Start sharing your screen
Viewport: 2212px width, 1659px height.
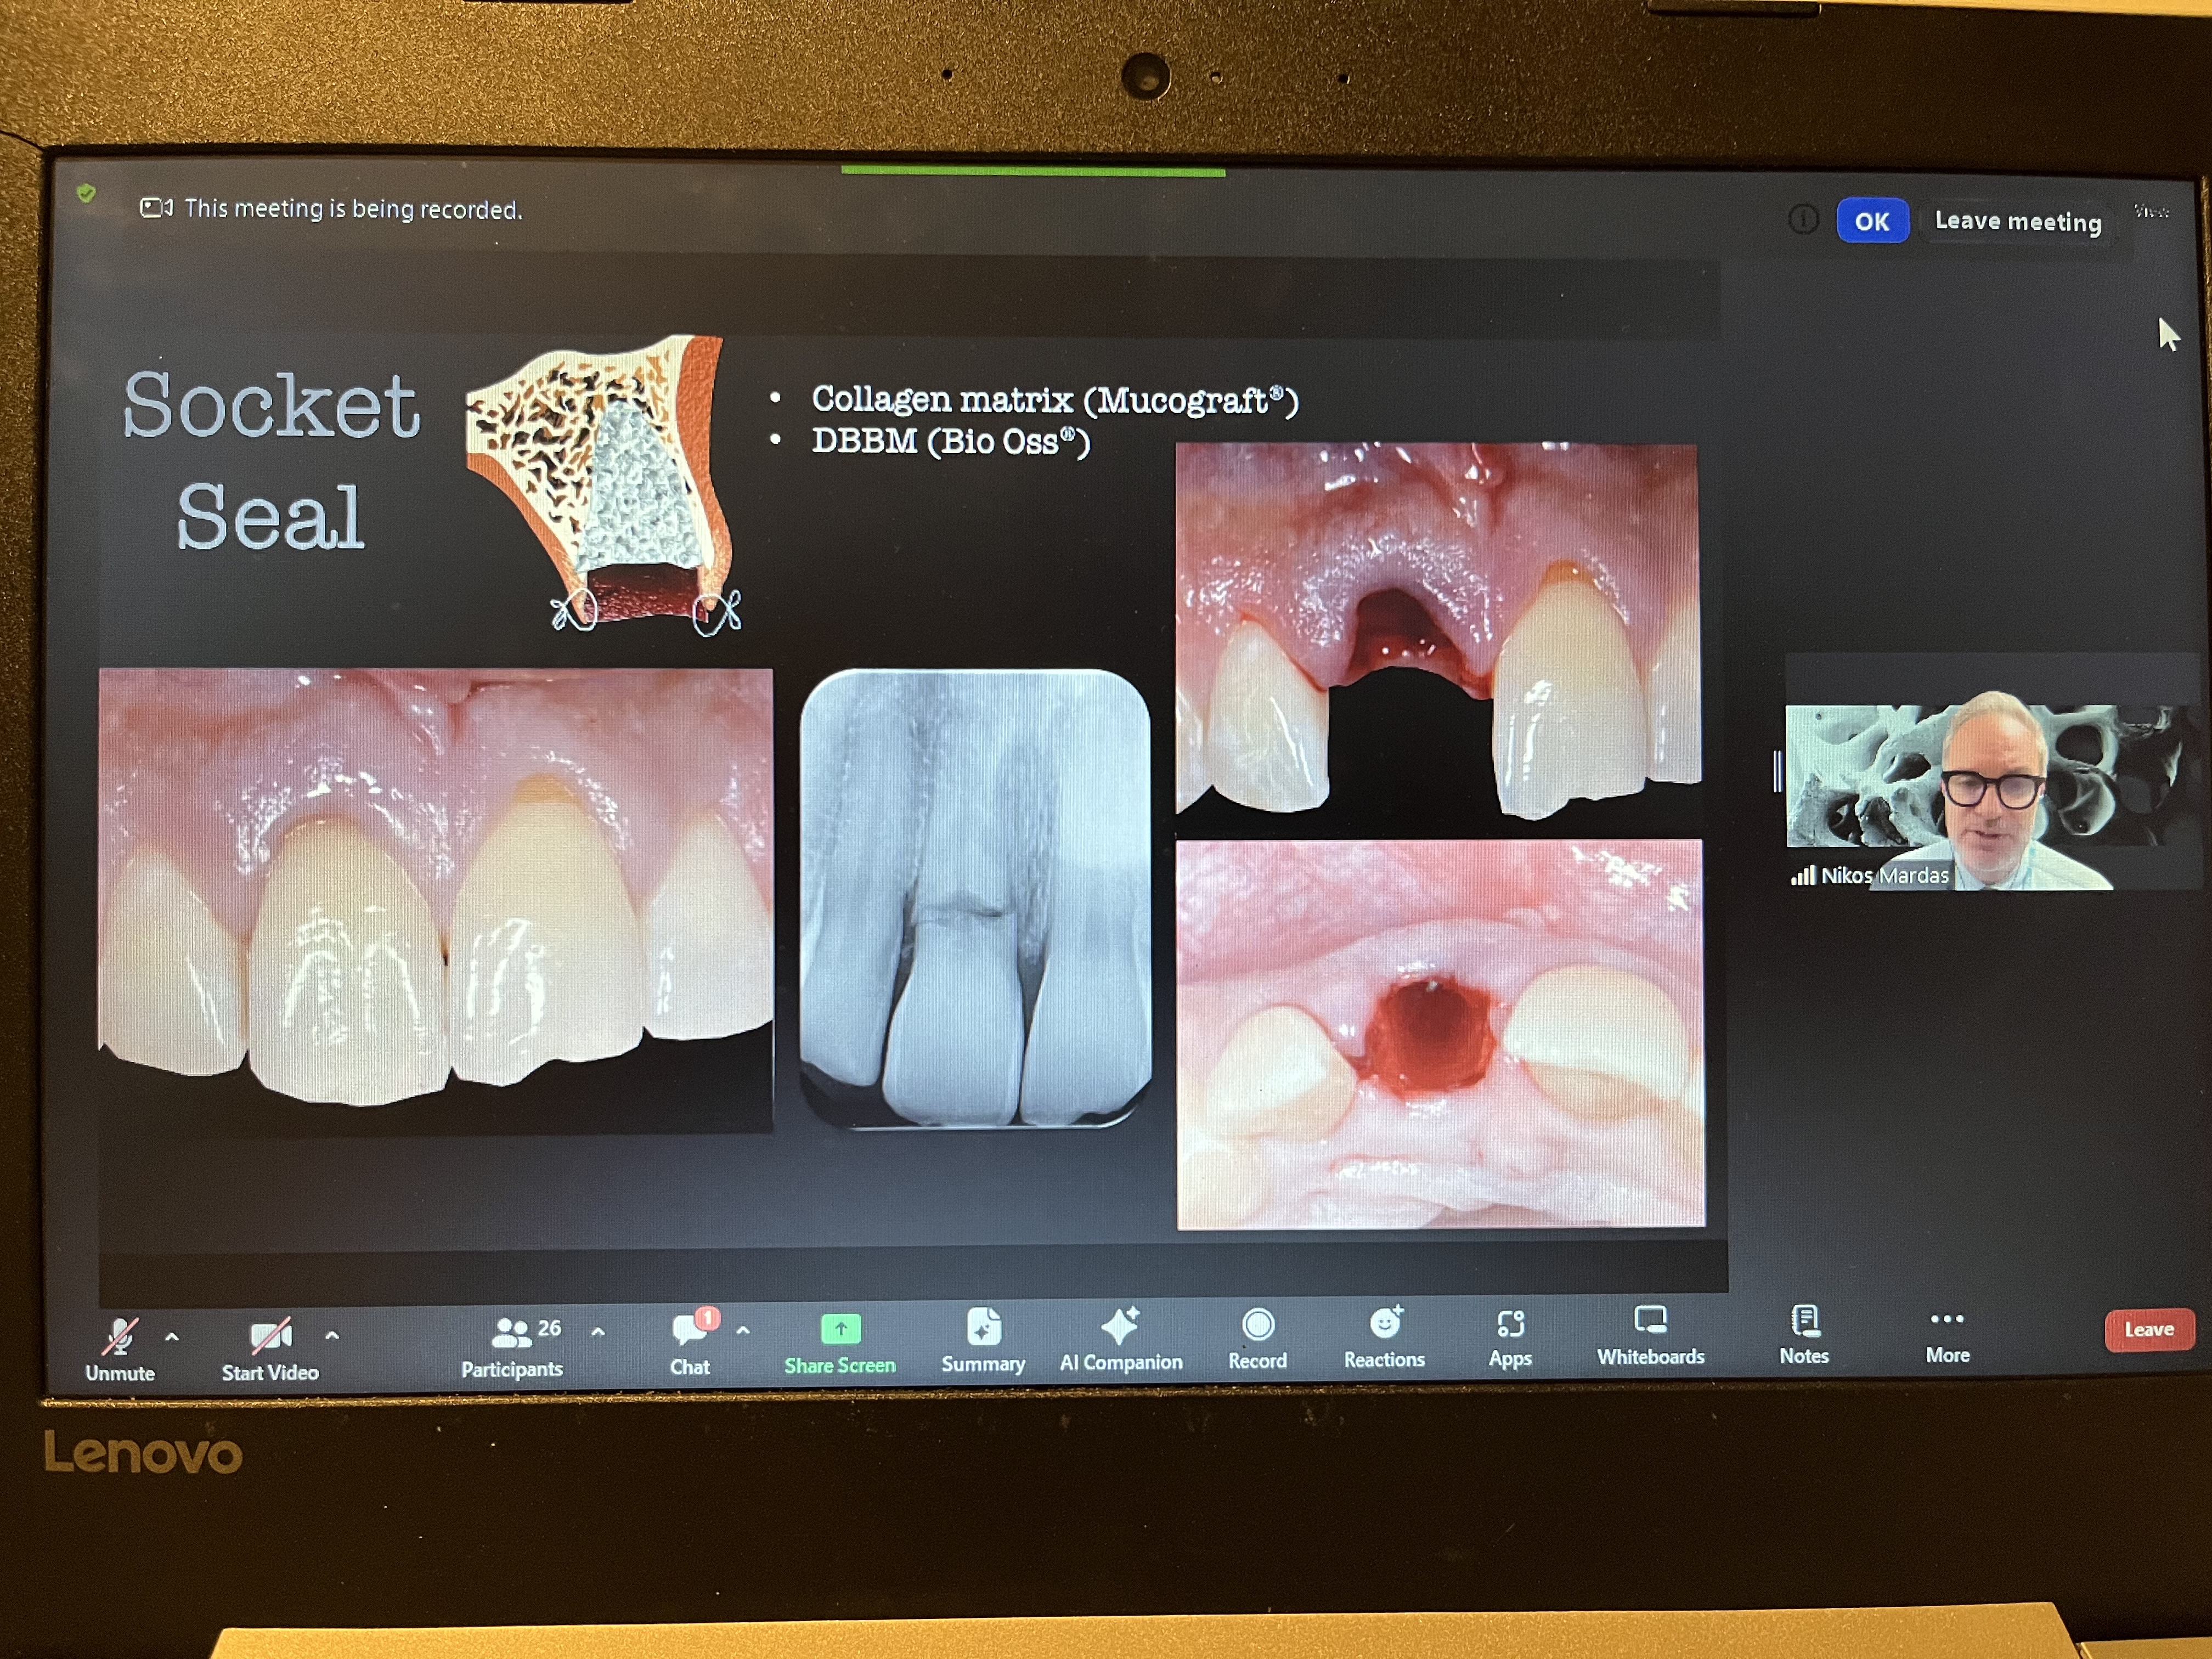(x=840, y=1330)
